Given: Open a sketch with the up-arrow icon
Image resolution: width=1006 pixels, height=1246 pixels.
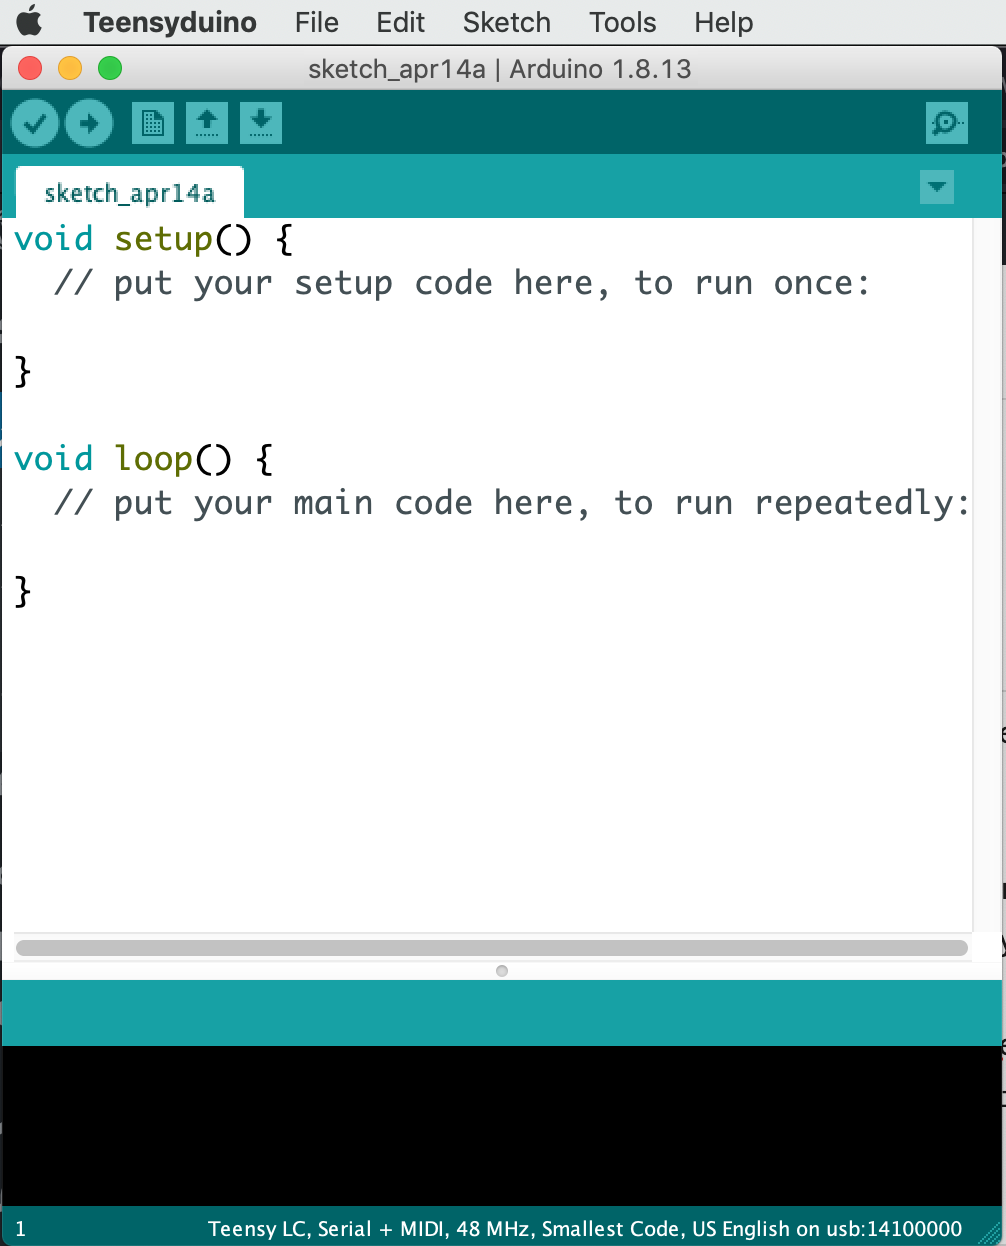Looking at the screenshot, I should coord(207,123).
